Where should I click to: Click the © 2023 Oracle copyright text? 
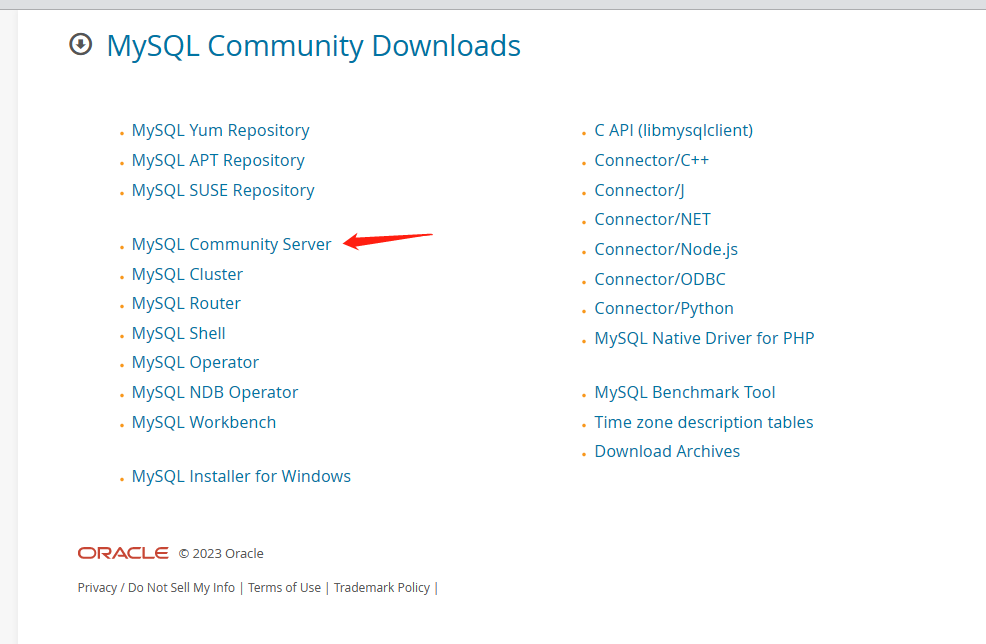pyautogui.click(x=221, y=553)
